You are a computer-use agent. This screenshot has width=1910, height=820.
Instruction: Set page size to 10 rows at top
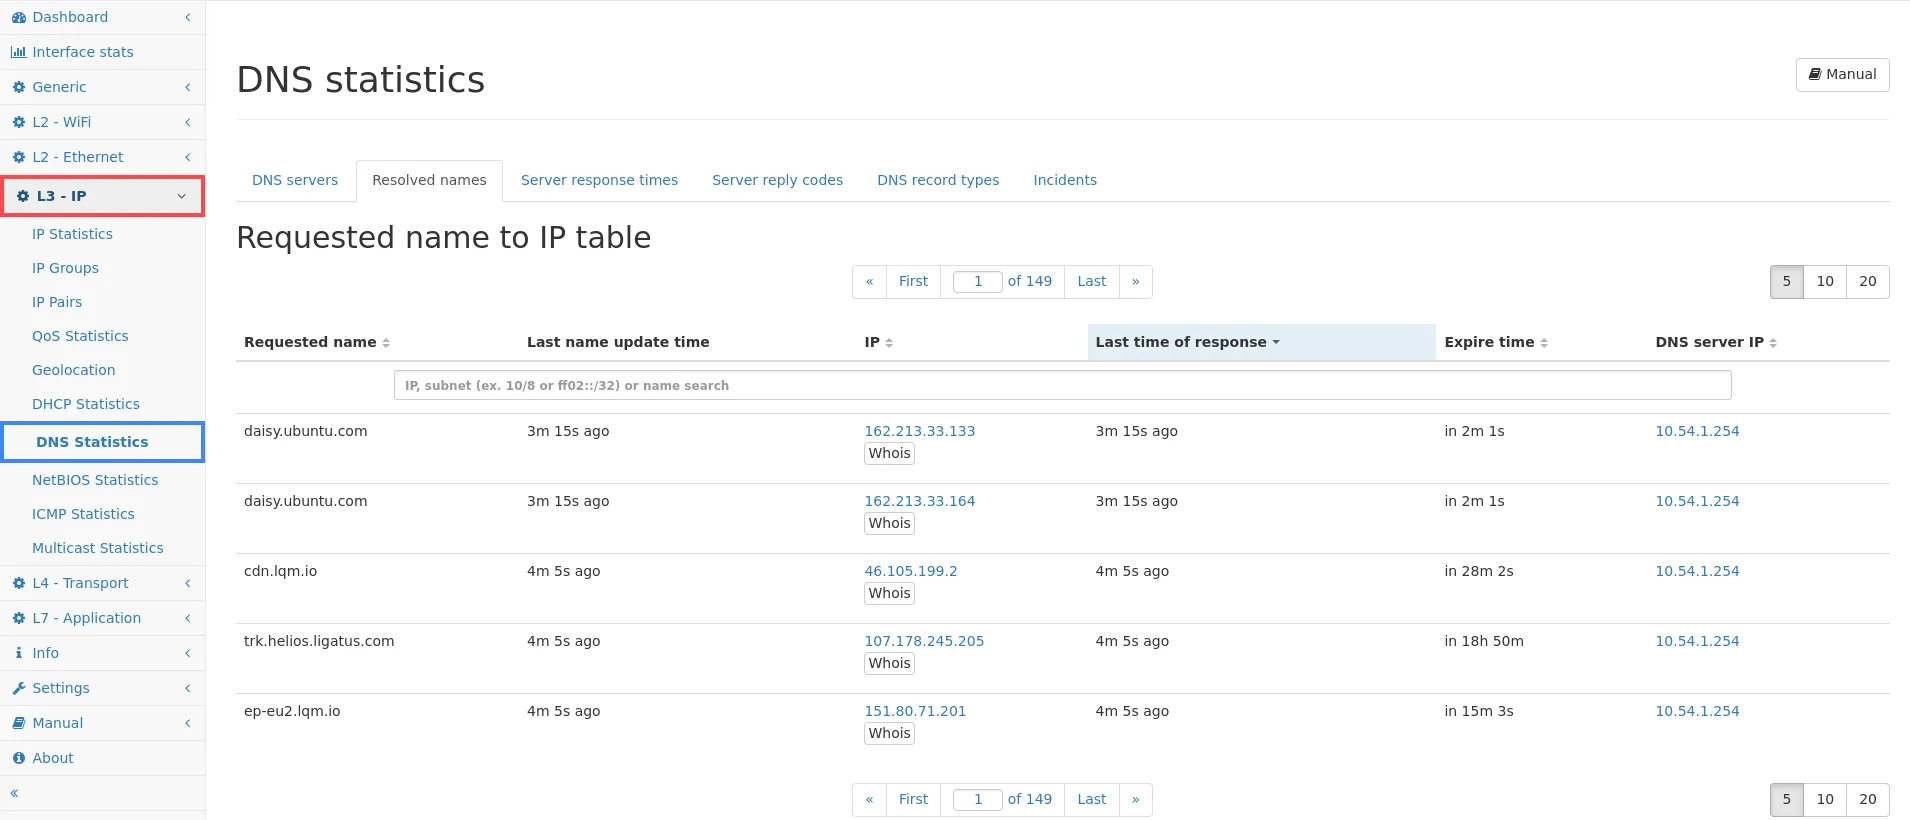coord(1824,282)
